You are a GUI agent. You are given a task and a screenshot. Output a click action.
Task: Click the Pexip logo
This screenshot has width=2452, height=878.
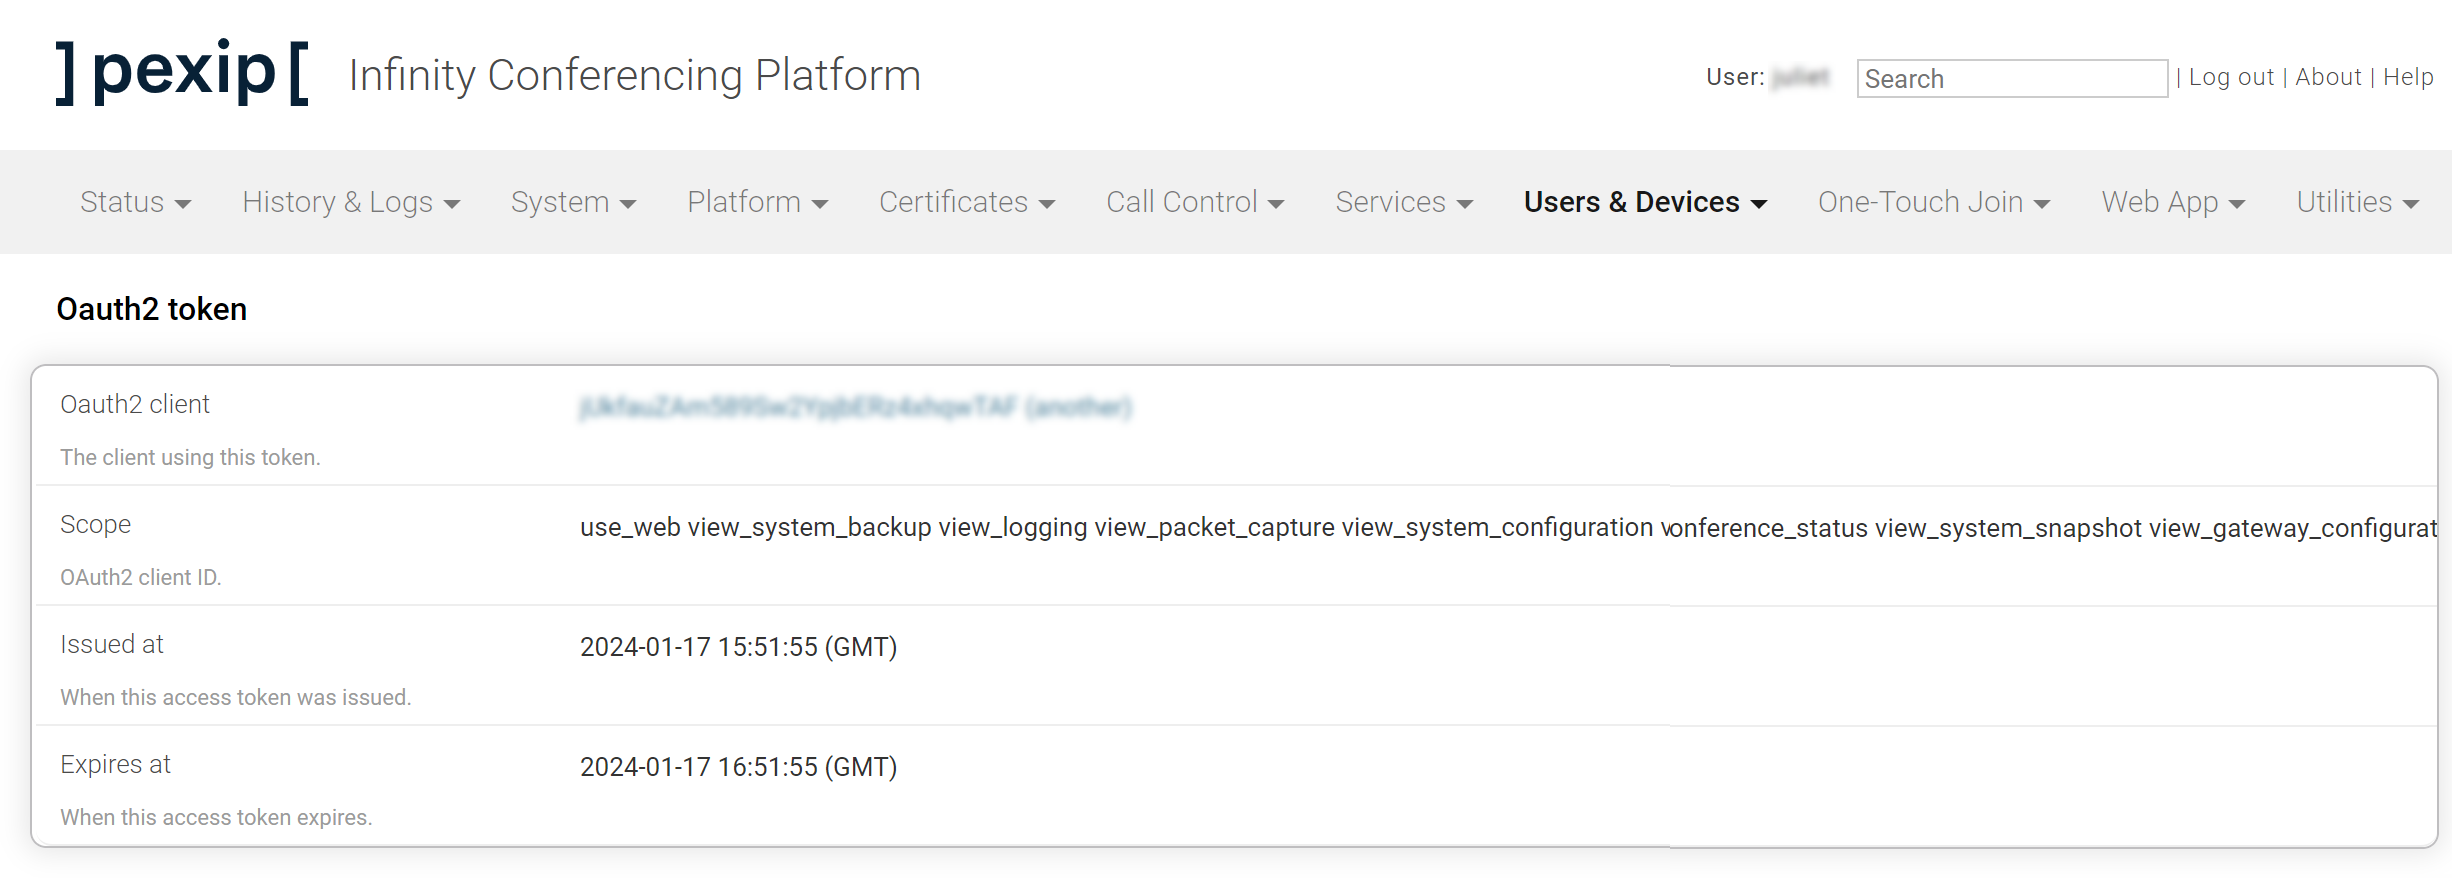coord(182,72)
